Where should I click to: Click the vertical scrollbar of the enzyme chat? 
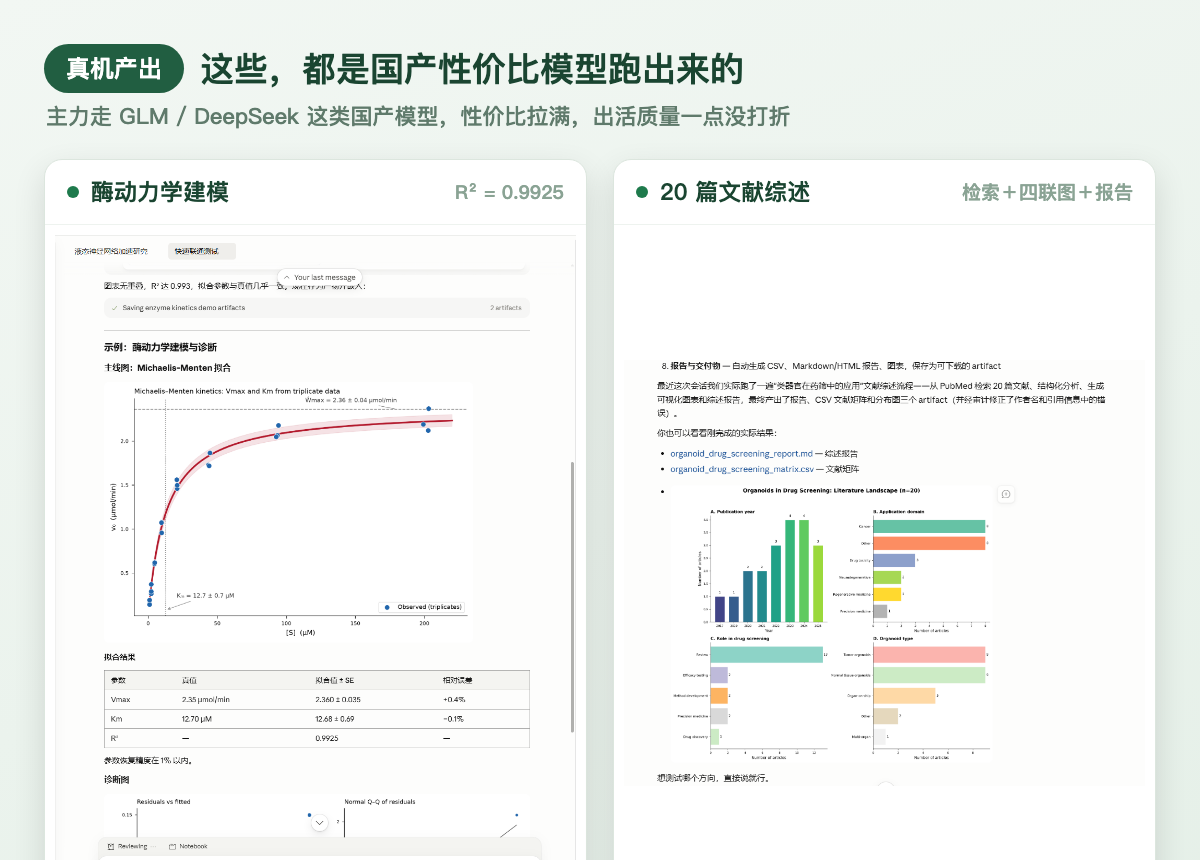click(x=573, y=595)
